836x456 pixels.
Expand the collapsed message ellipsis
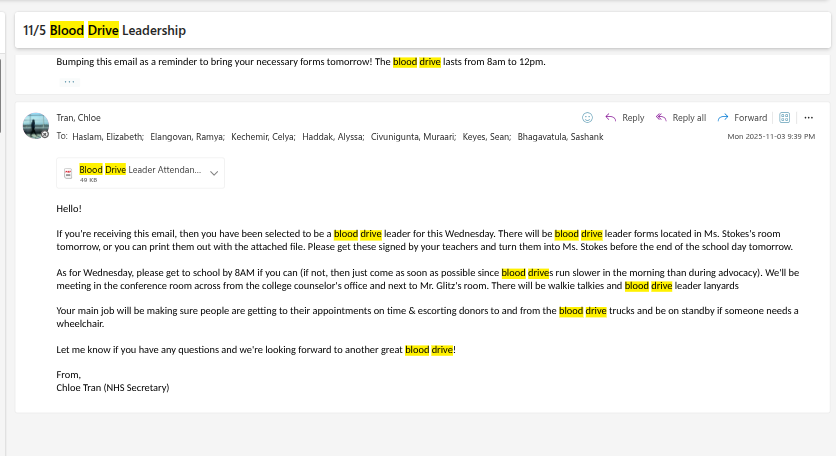click(x=69, y=82)
